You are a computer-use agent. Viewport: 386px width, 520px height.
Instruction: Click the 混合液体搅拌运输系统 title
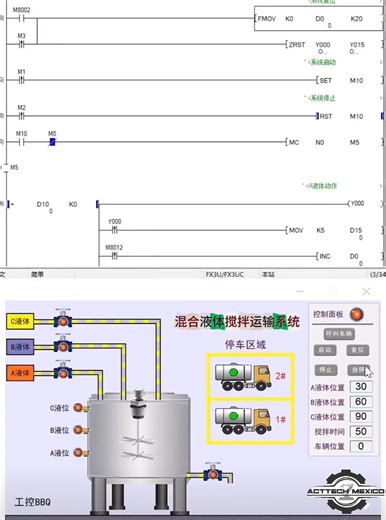click(237, 321)
